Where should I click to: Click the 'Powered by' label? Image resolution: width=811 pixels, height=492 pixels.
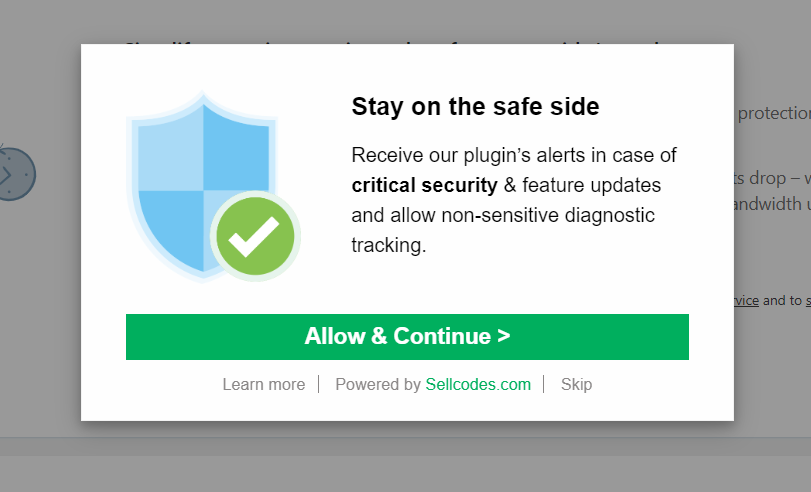[x=378, y=384]
